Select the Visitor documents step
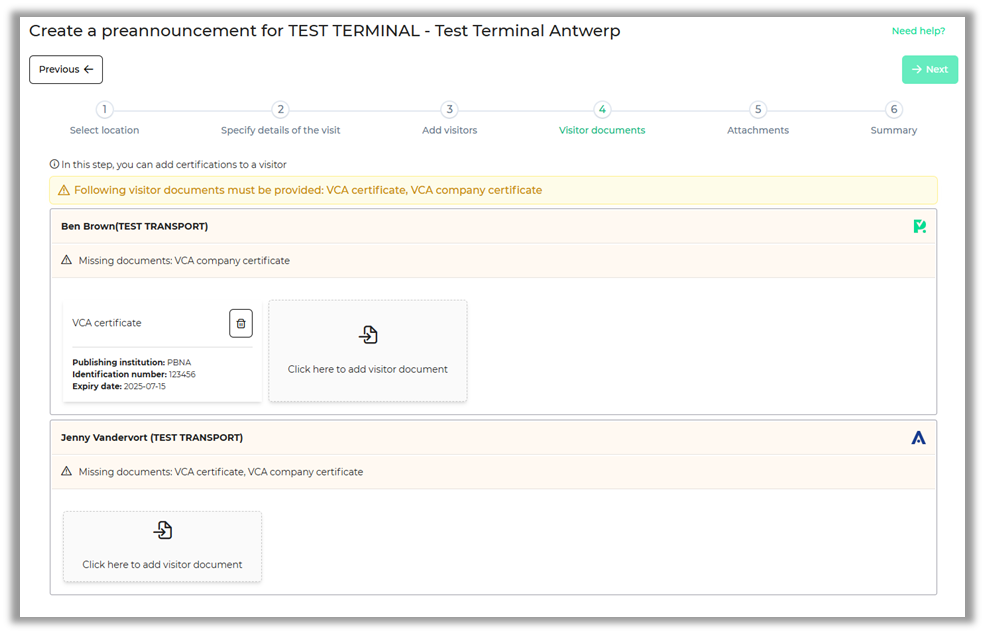 (x=601, y=110)
